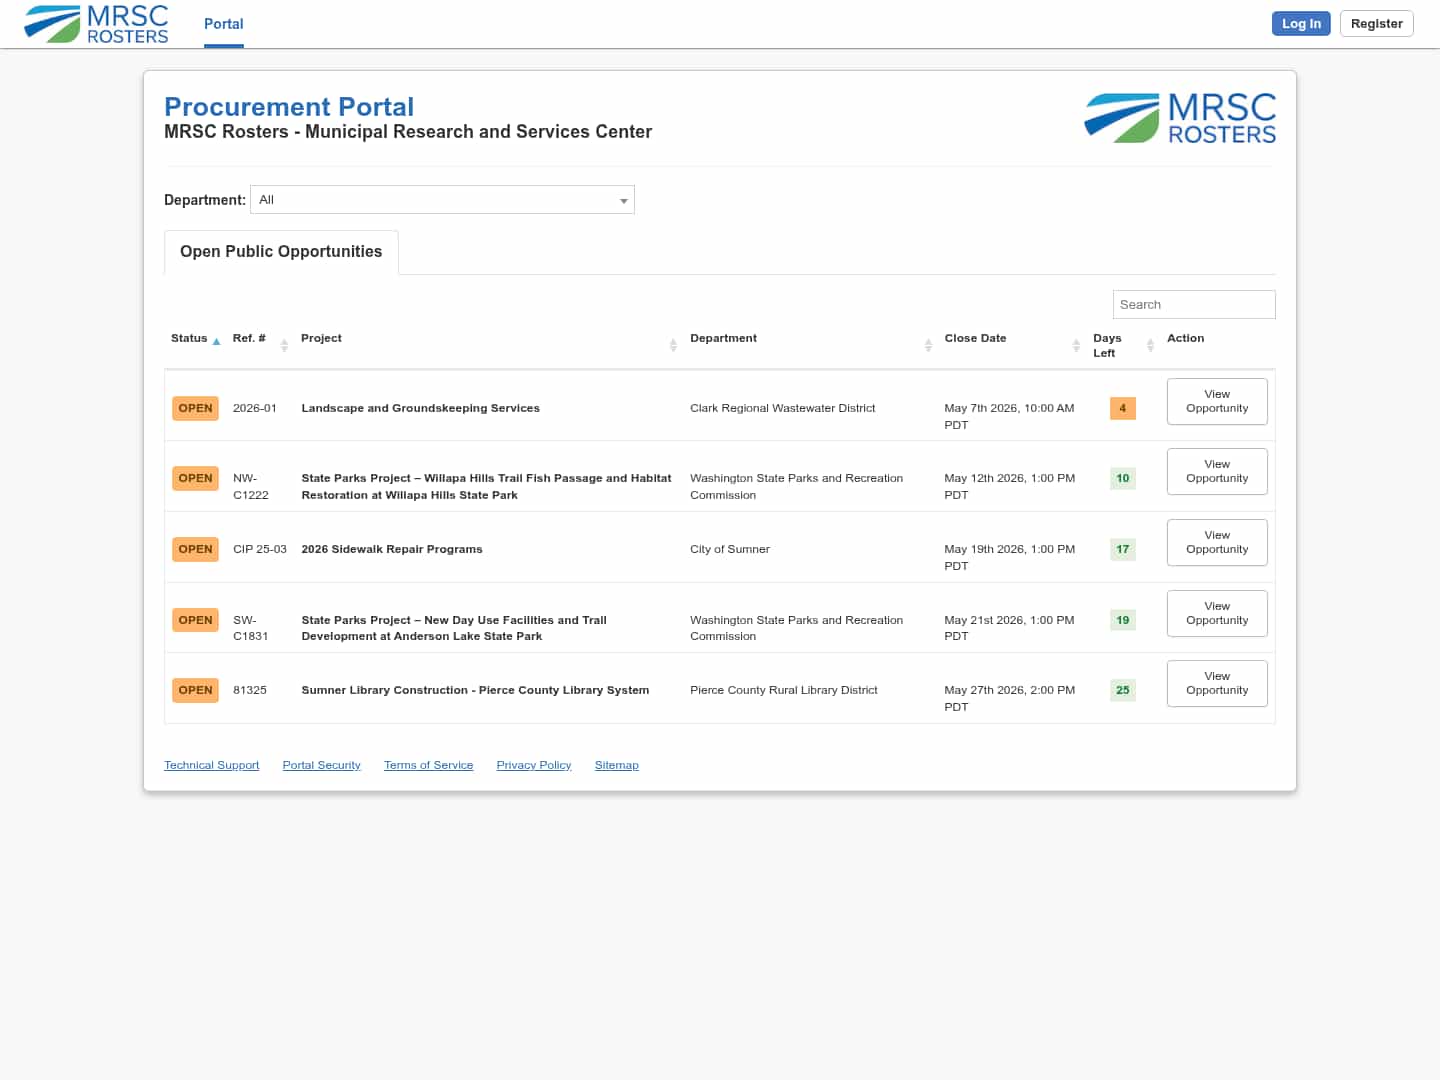This screenshot has width=1440, height=1080.
Task: Click the 2026 Sidewalk Repair Programs title
Action: point(392,549)
